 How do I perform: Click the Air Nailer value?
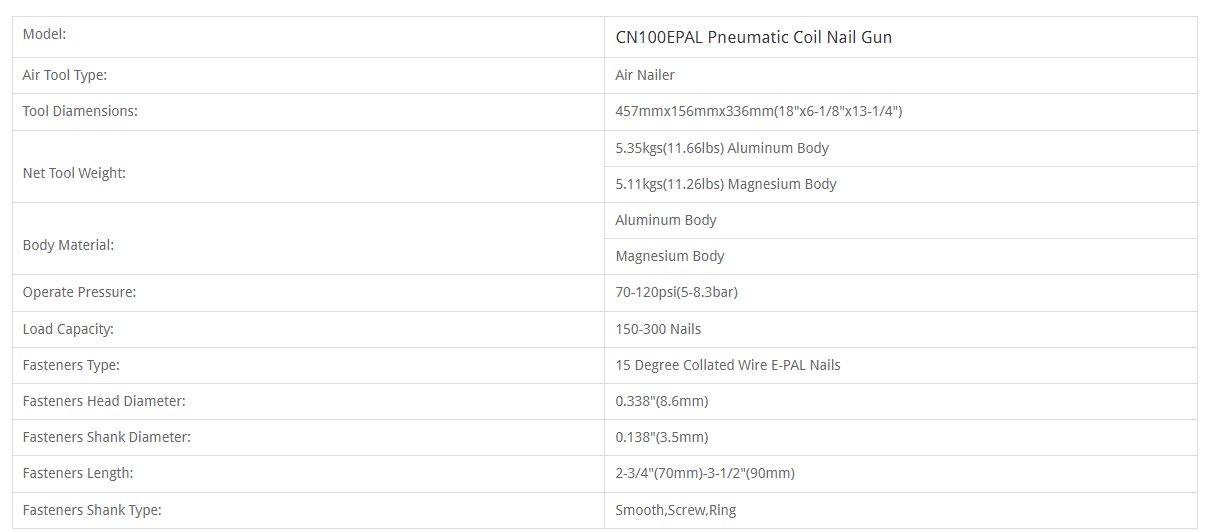[645, 75]
